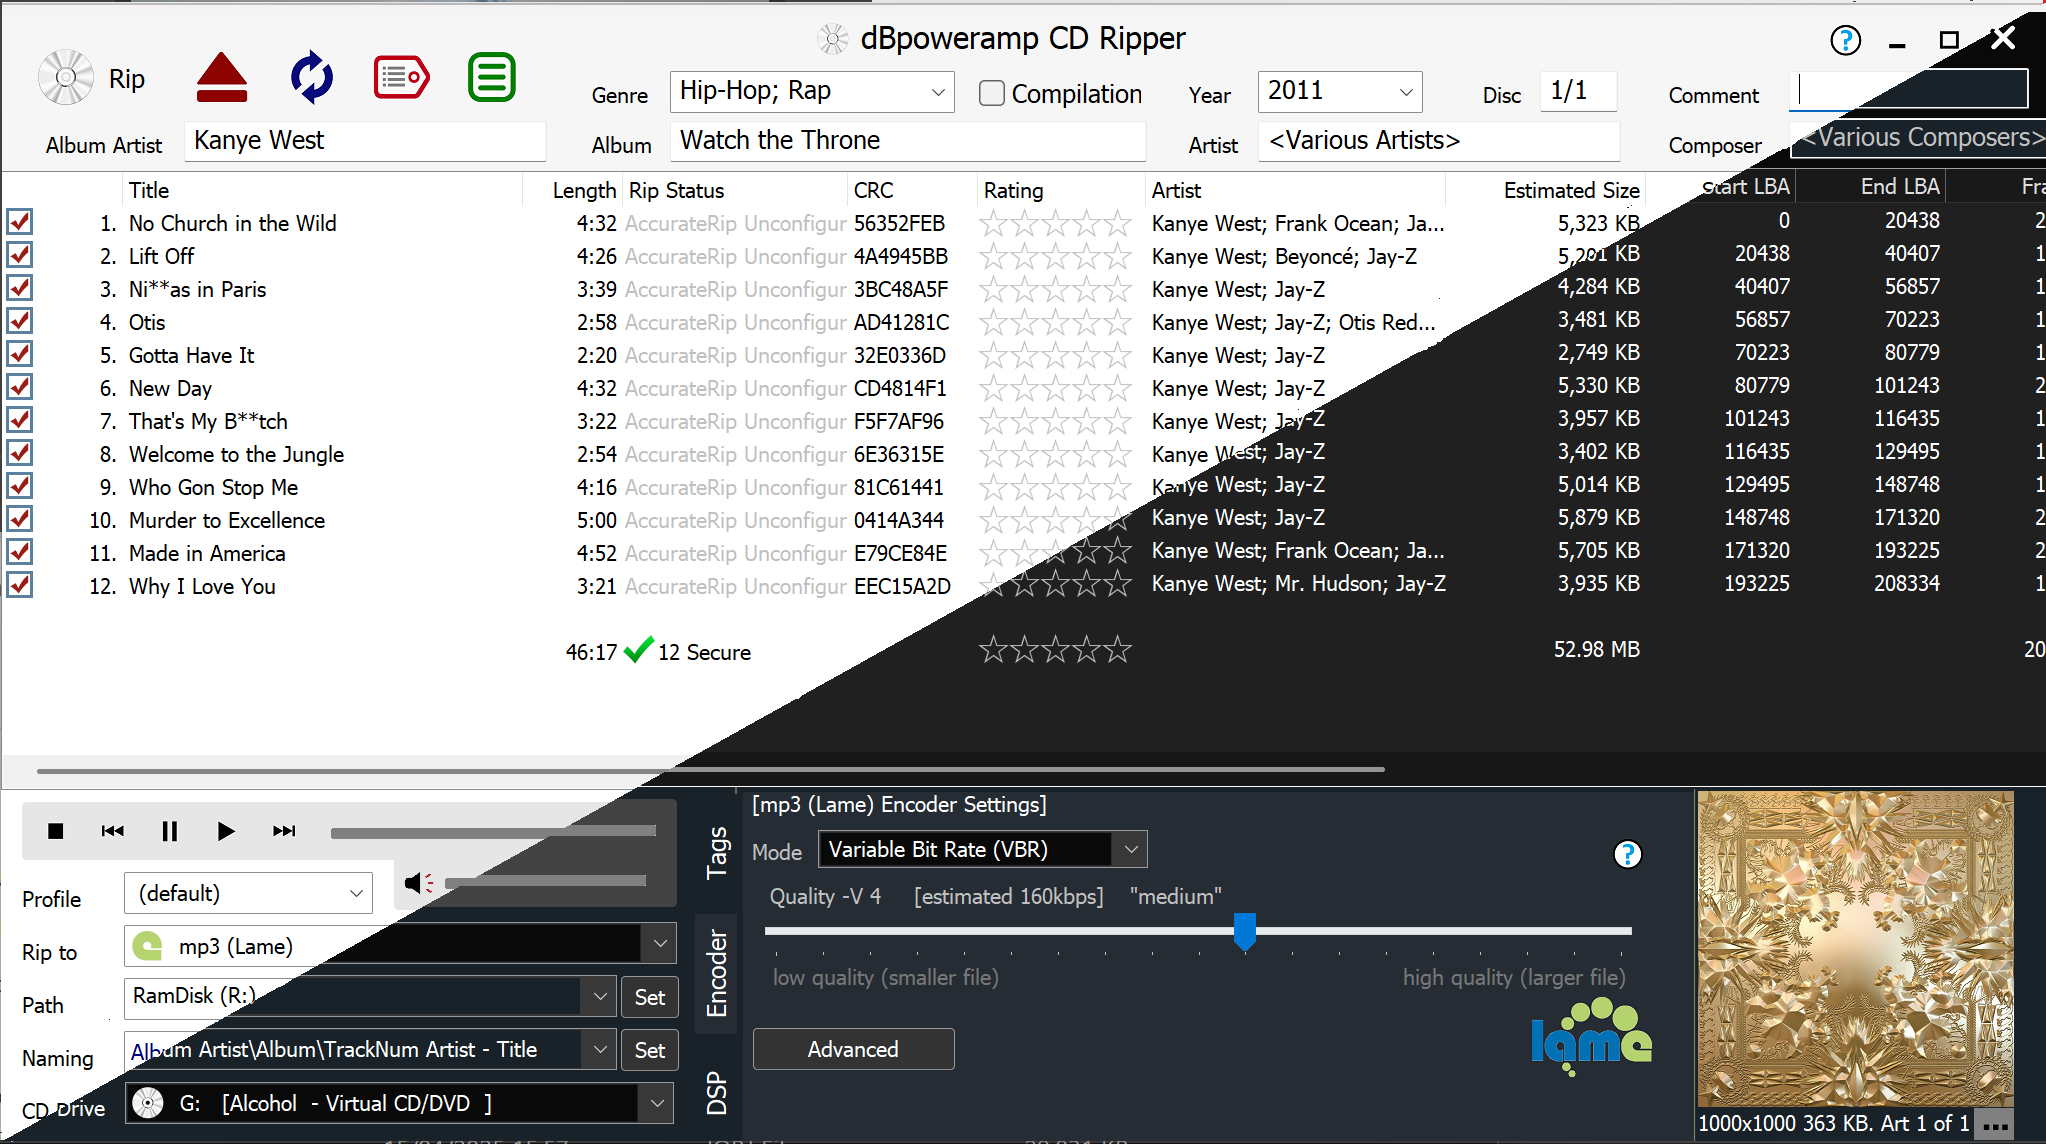Image resolution: width=2046 pixels, height=1144 pixels.
Task: Open the help question mark in title bar
Action: (1845, 40)
